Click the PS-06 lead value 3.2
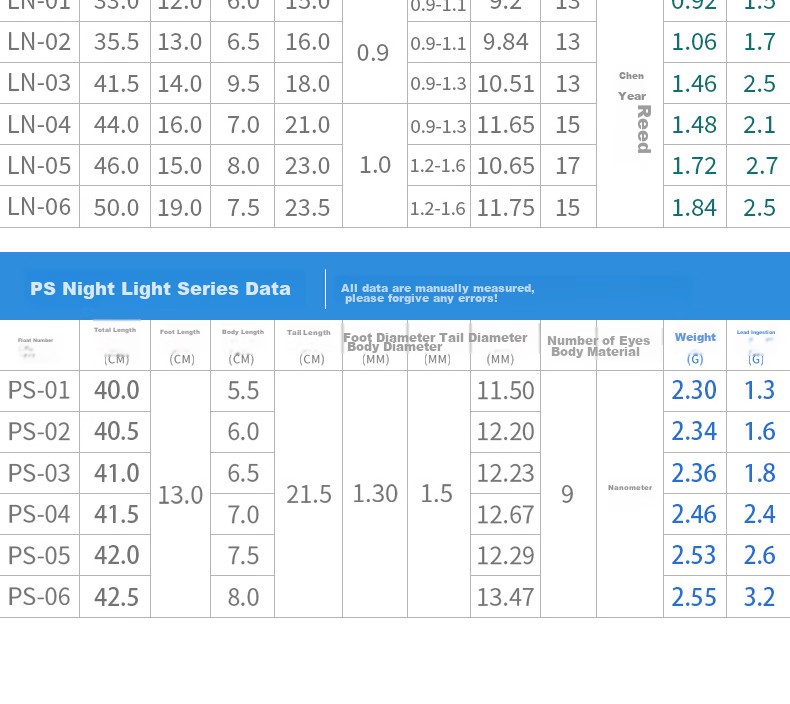 759,597
